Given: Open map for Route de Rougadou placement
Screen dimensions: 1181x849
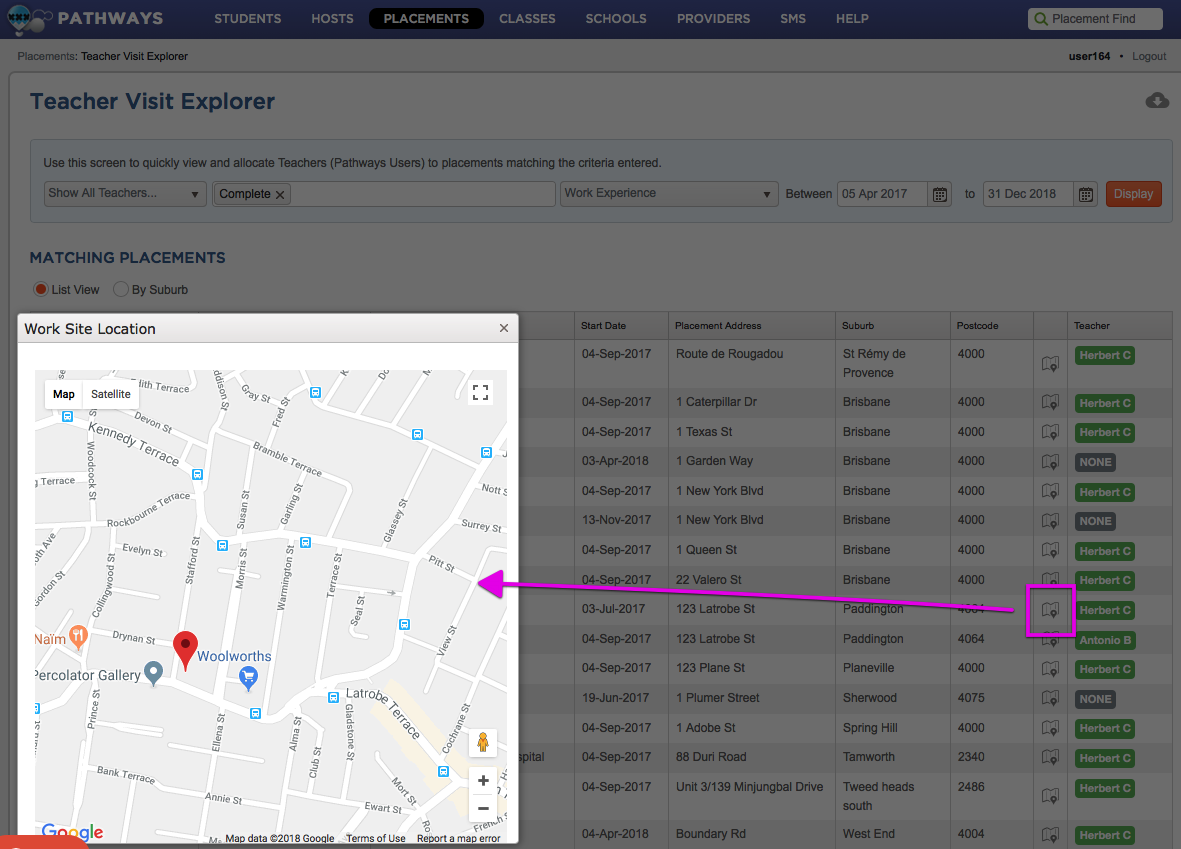Looking at the screenshot, I should (1050, 364).
